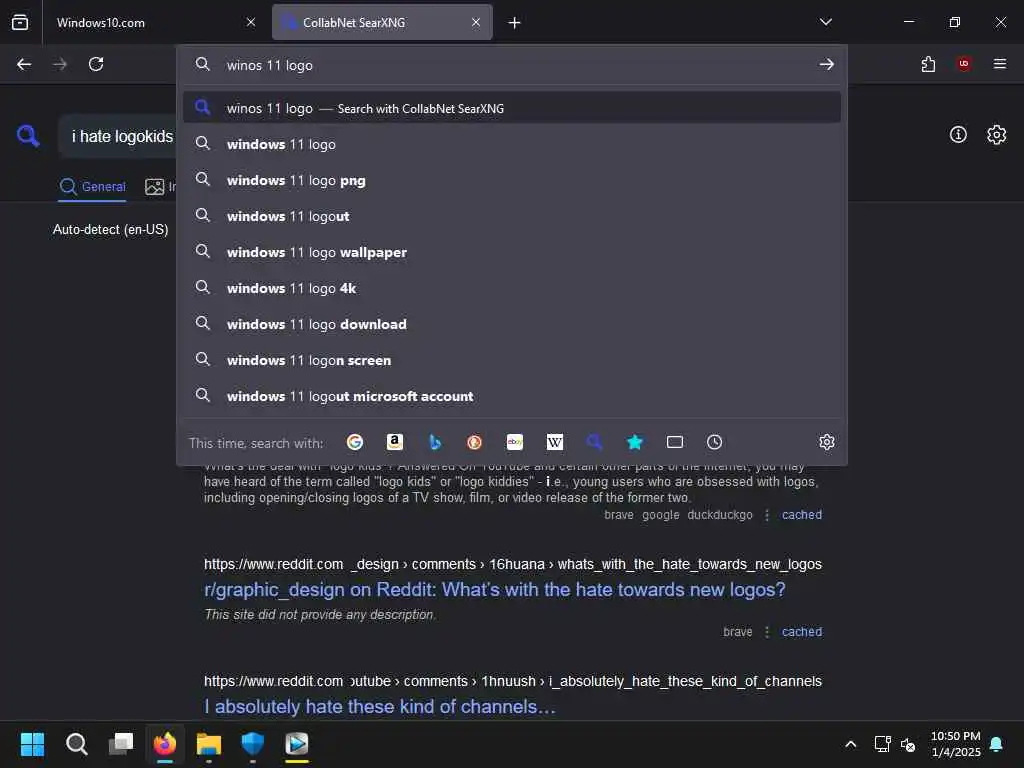This screenshot has width=1024, height=768.
Task: Expand options dots beside brave engine label
Action: click(767, 632)
